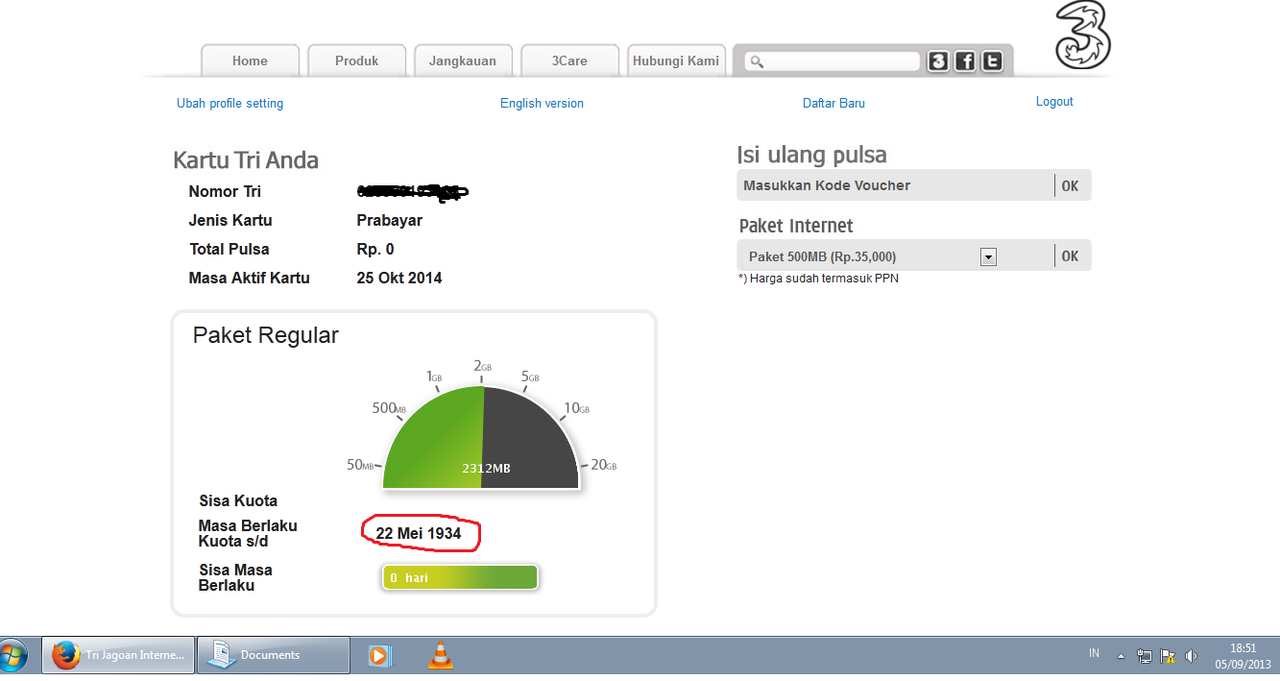Open Action Center flag icon
Viewport: 1280px width, 681px height.
point(1167,657)
